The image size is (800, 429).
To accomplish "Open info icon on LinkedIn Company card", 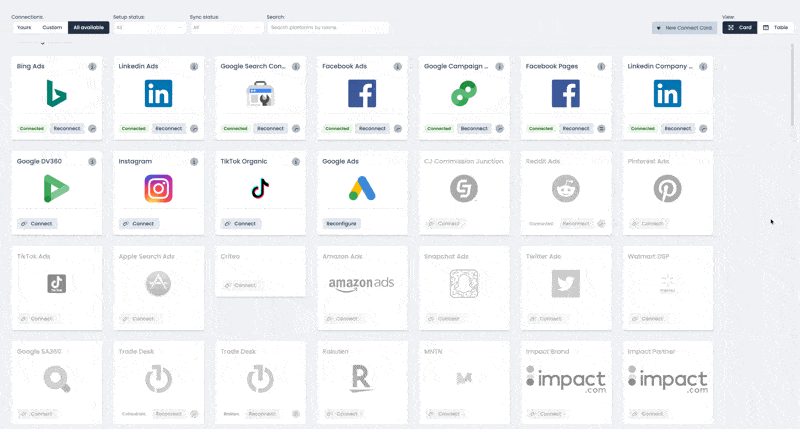I will pos(703,66).
